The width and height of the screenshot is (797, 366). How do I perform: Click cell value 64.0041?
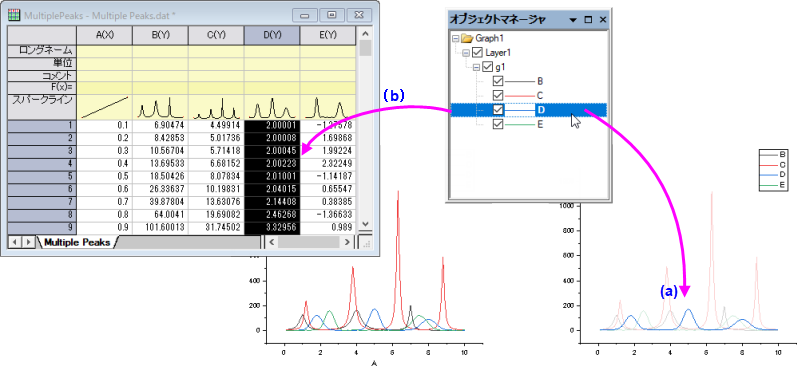tap(160, 215)
